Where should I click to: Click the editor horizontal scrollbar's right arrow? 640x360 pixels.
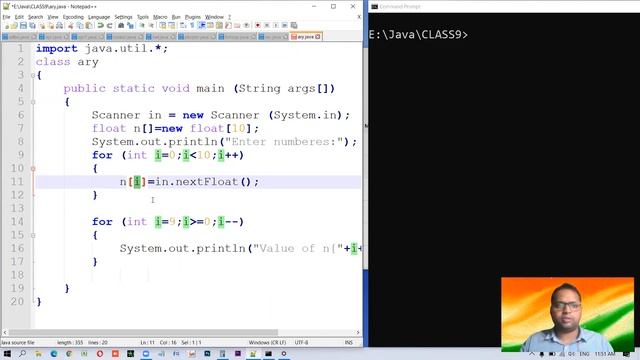point(358,333)
